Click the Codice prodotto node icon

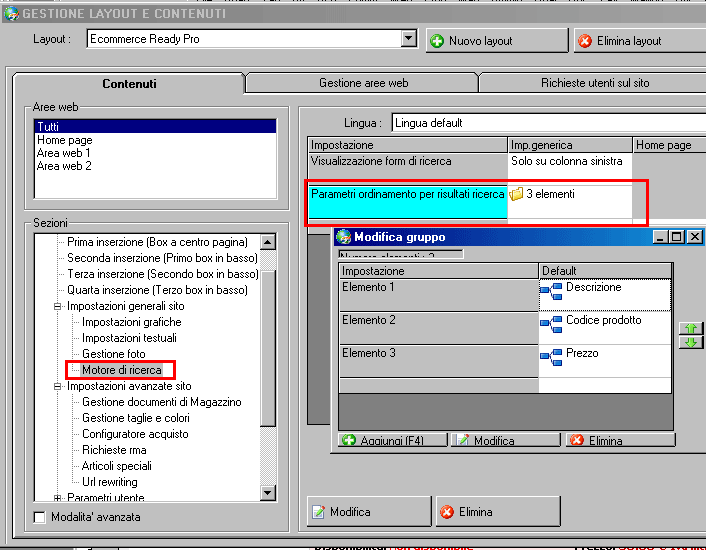tap(551, 324)
